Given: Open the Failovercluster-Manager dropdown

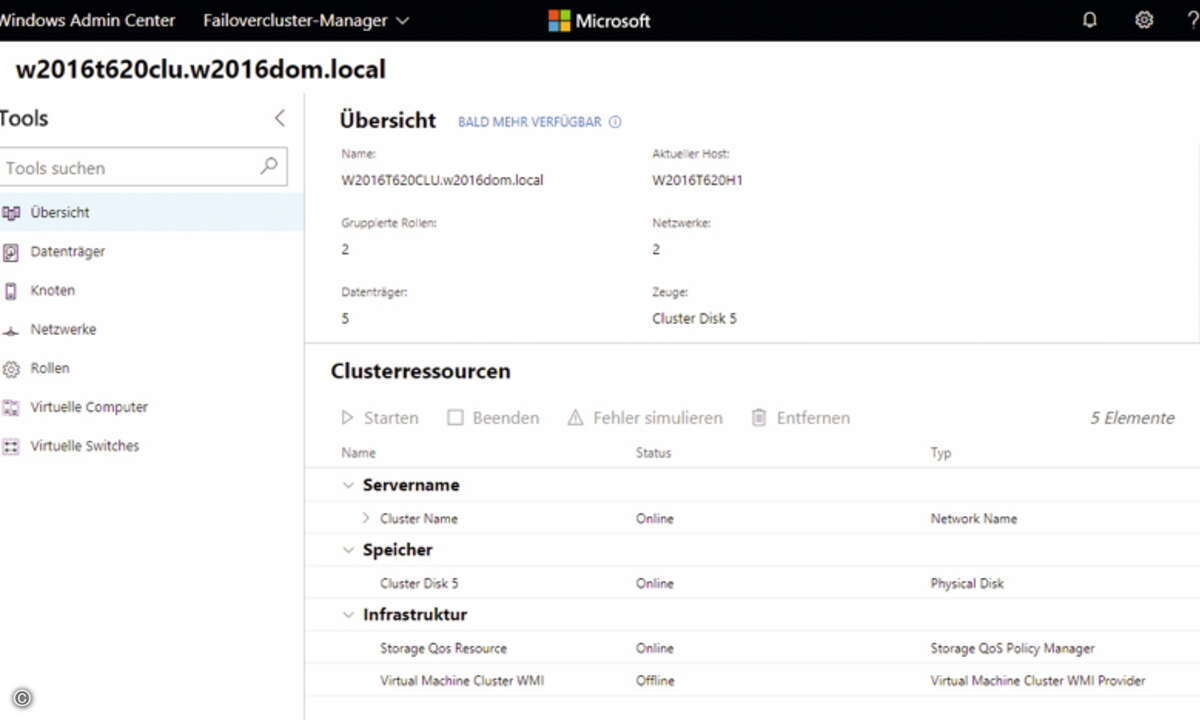Looking at the screenshot, I should click(x=306, y=20).
